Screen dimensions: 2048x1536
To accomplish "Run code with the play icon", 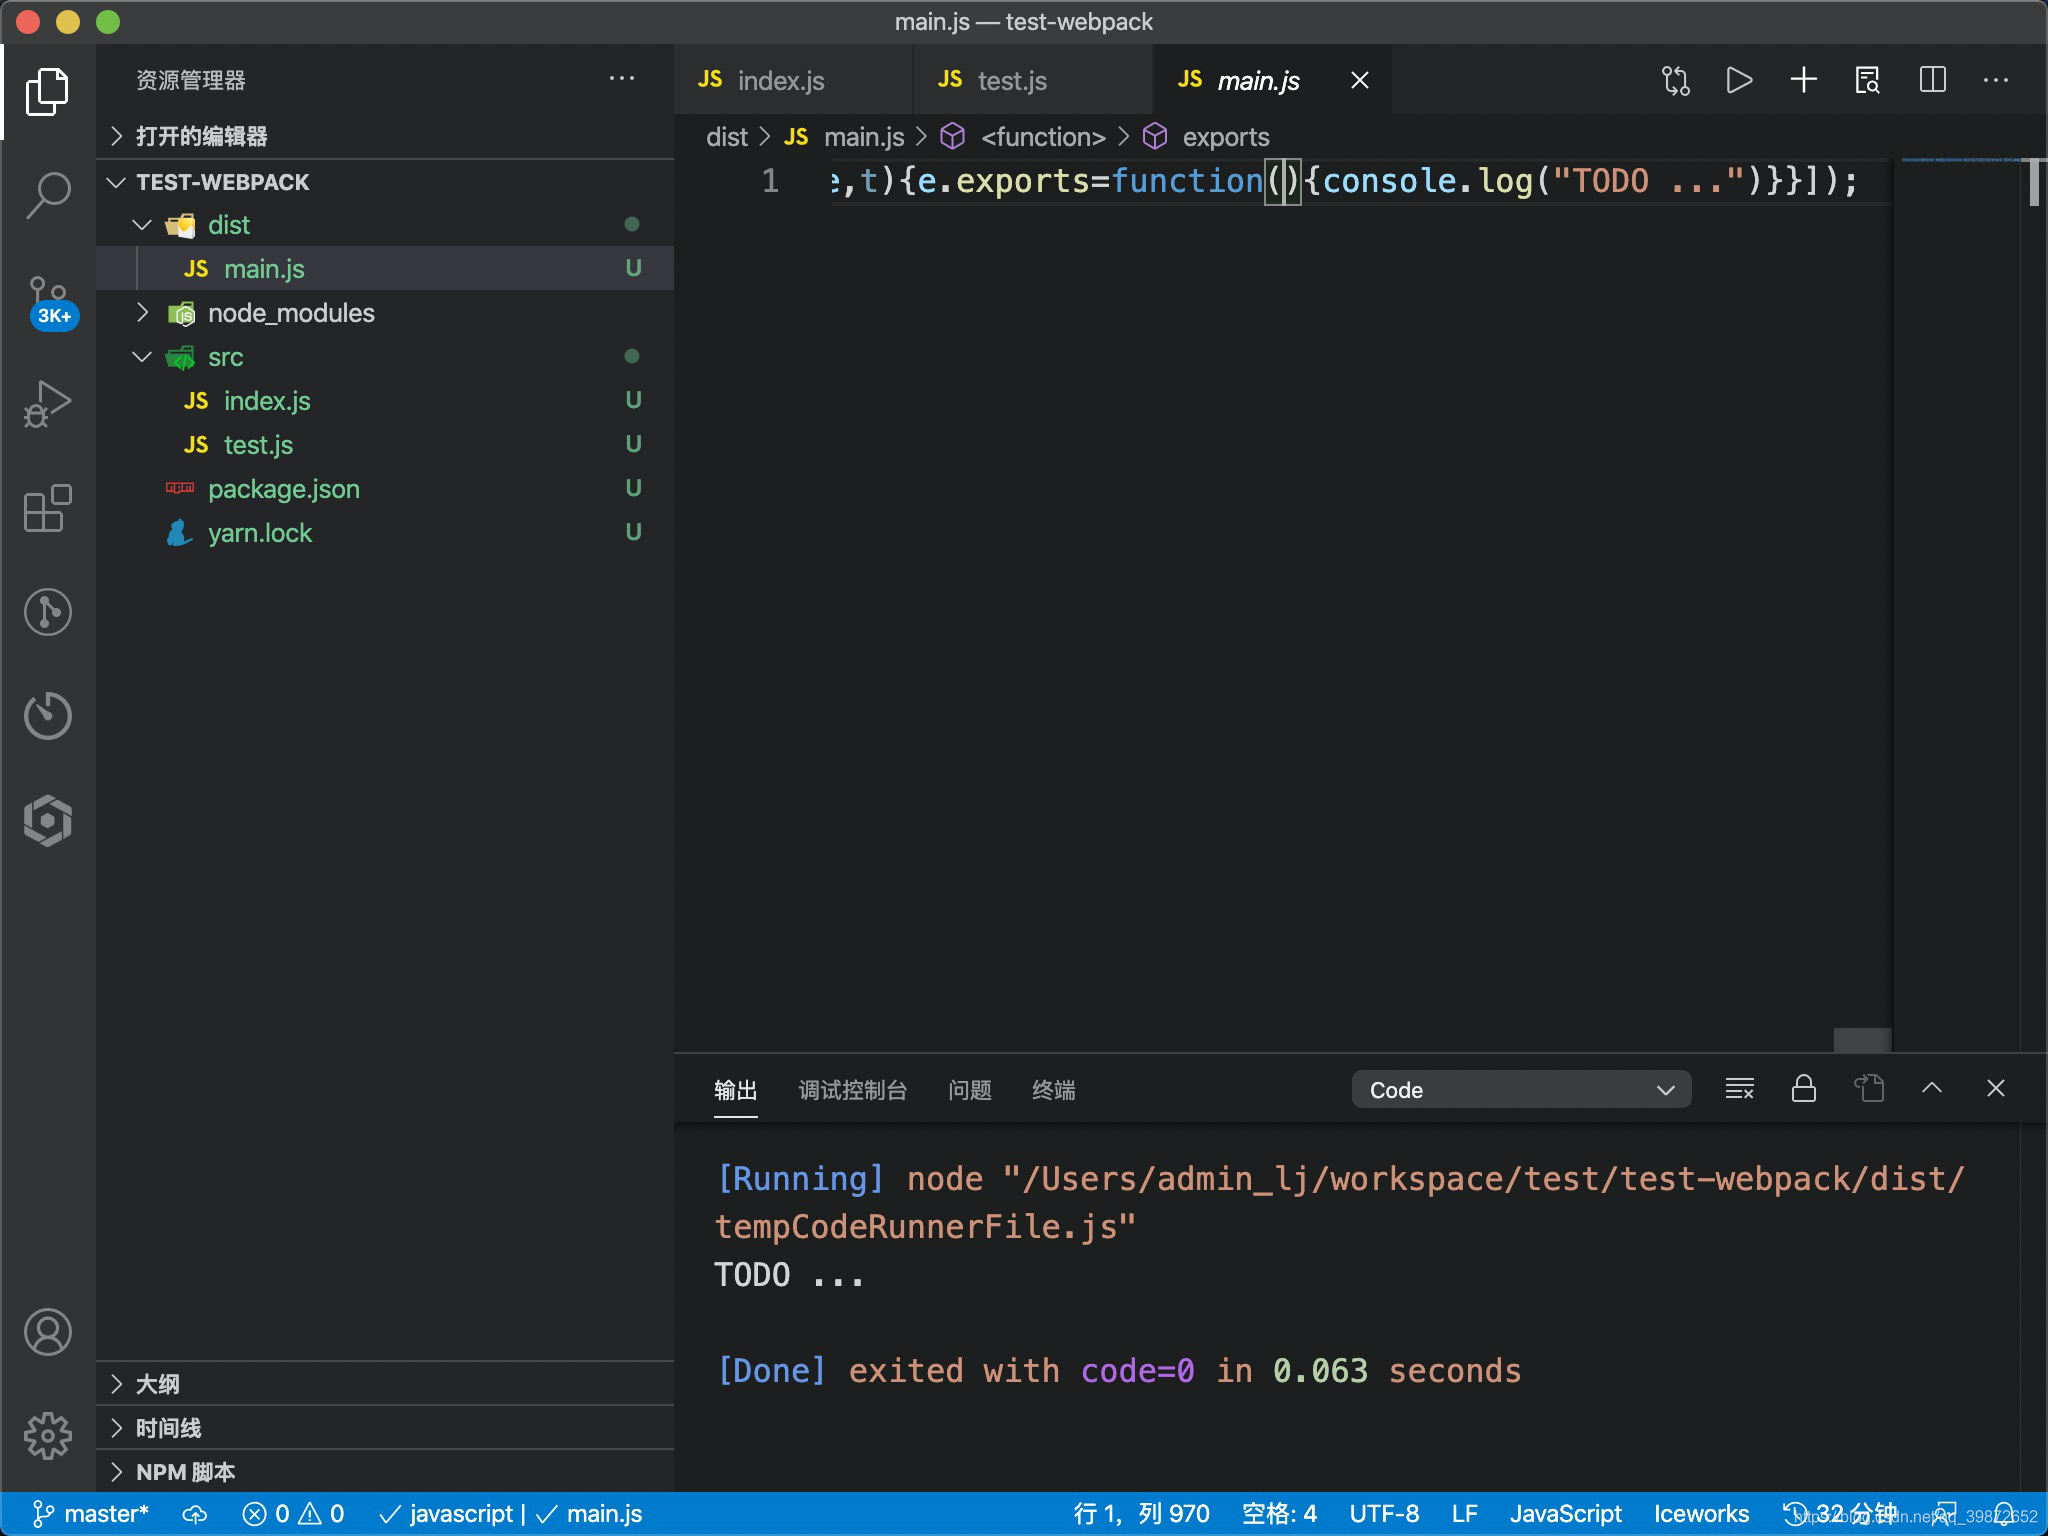I will [x=1740, y=80].
